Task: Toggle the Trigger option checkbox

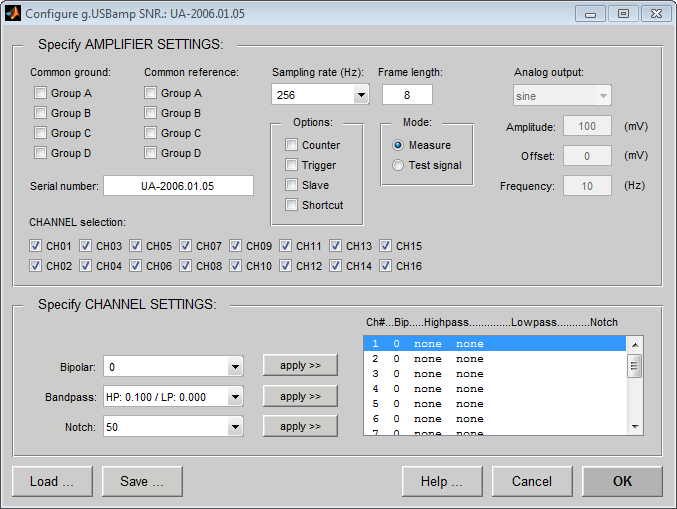Action: tap(291, 165)
